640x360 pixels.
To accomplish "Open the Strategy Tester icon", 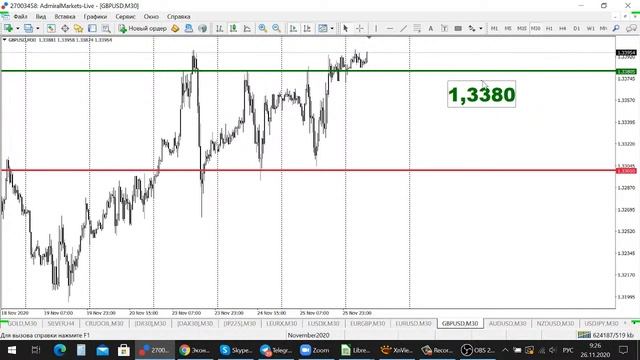I will (106, 28).
